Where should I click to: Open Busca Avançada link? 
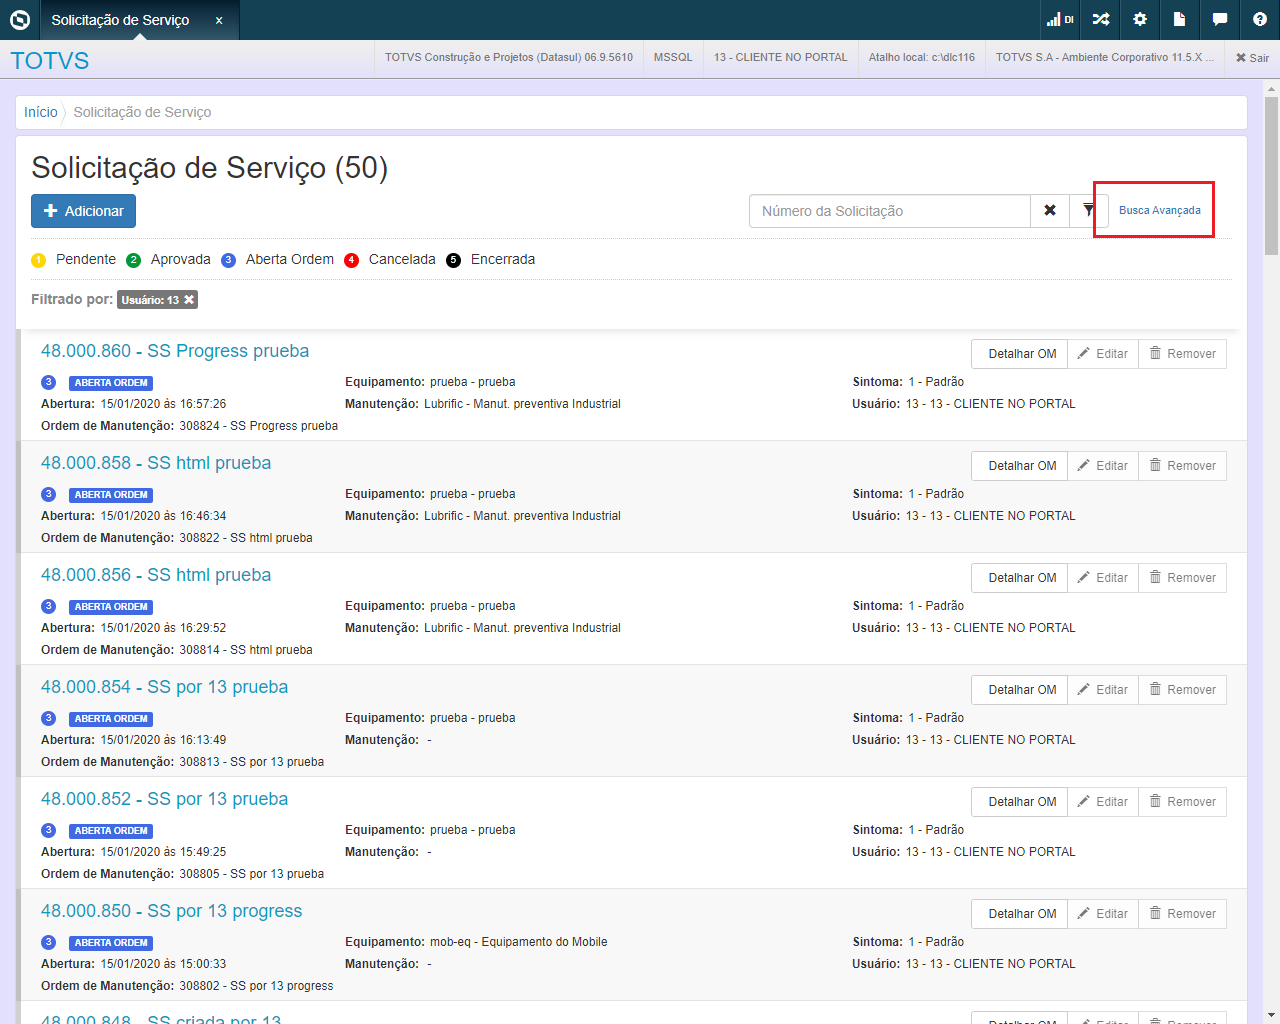point(1160,210)
